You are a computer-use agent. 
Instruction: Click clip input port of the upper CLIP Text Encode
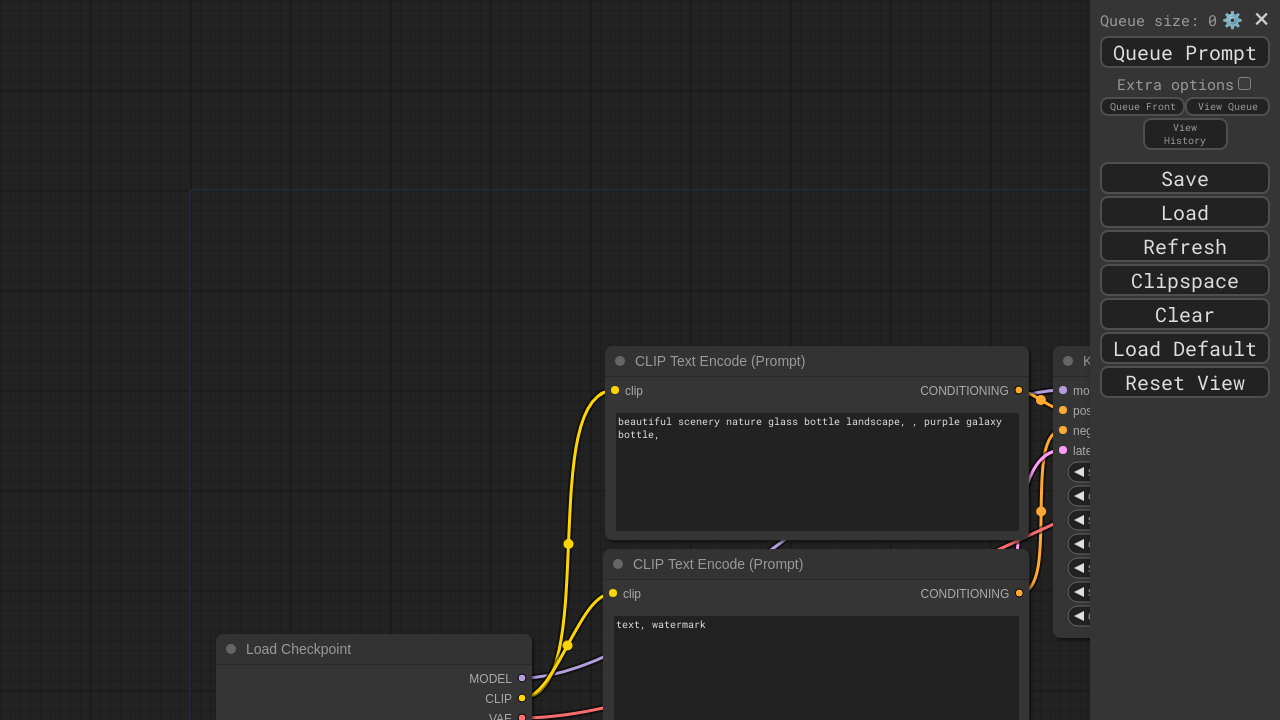pos(615,390)
